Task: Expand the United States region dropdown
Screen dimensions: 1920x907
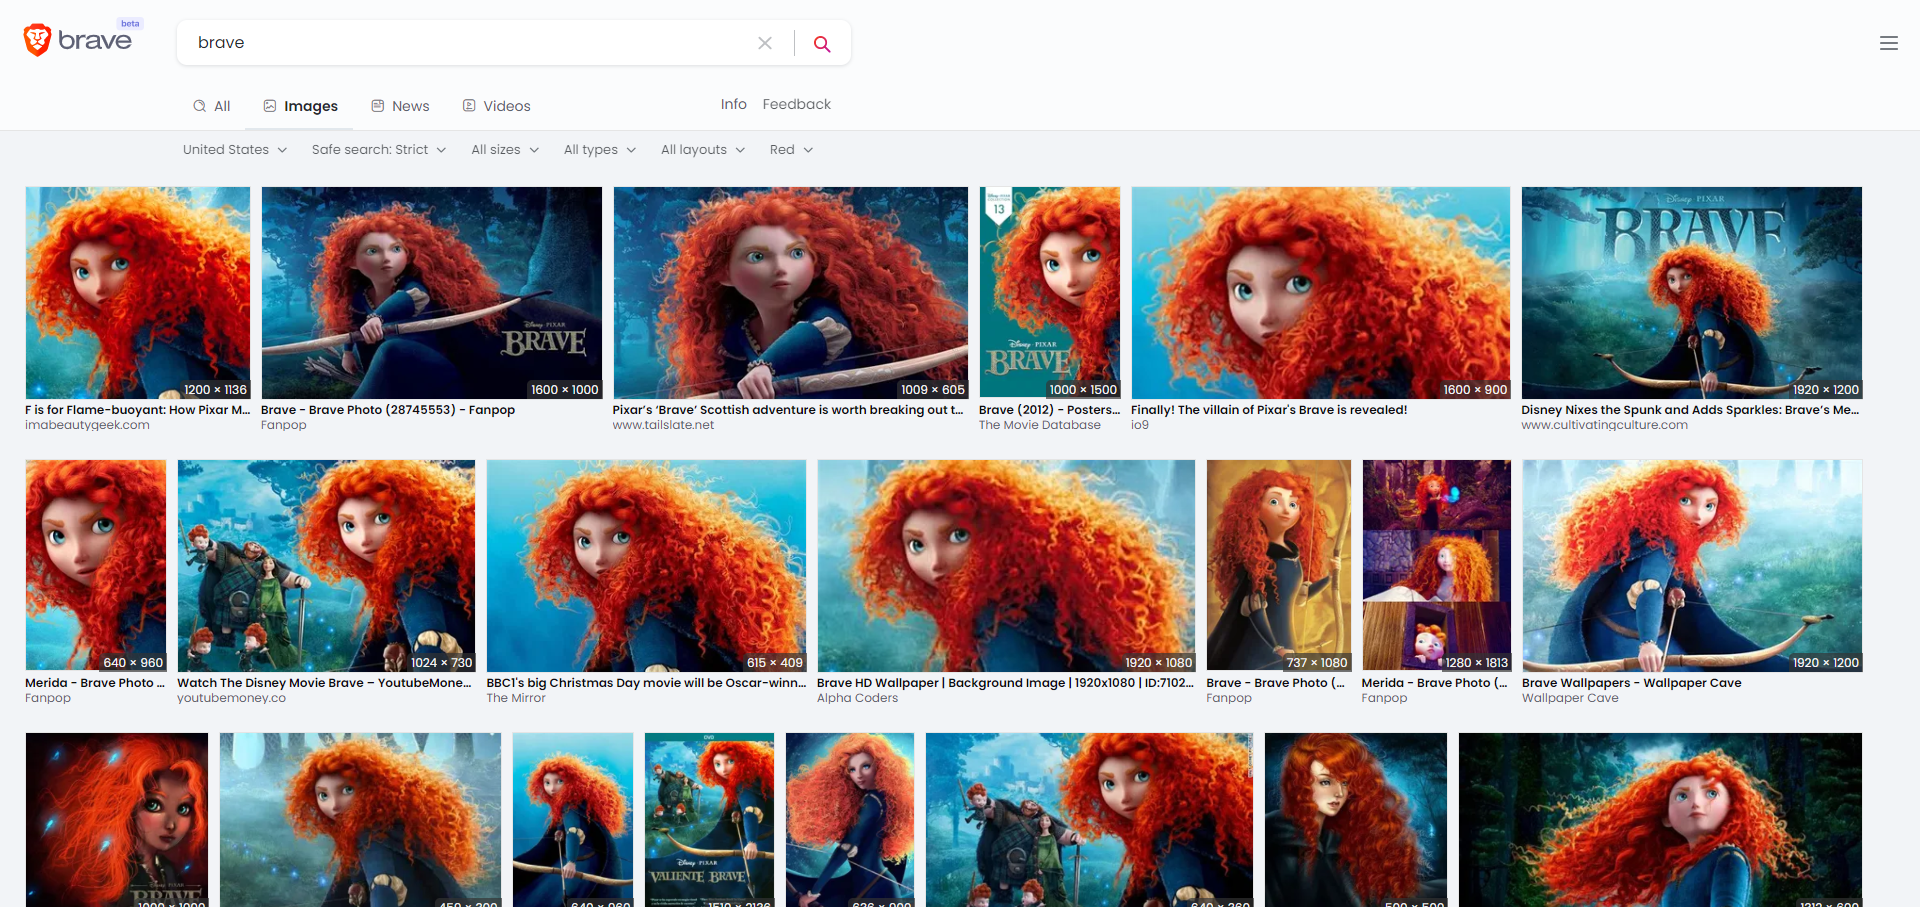Action: tap(235, 150)
